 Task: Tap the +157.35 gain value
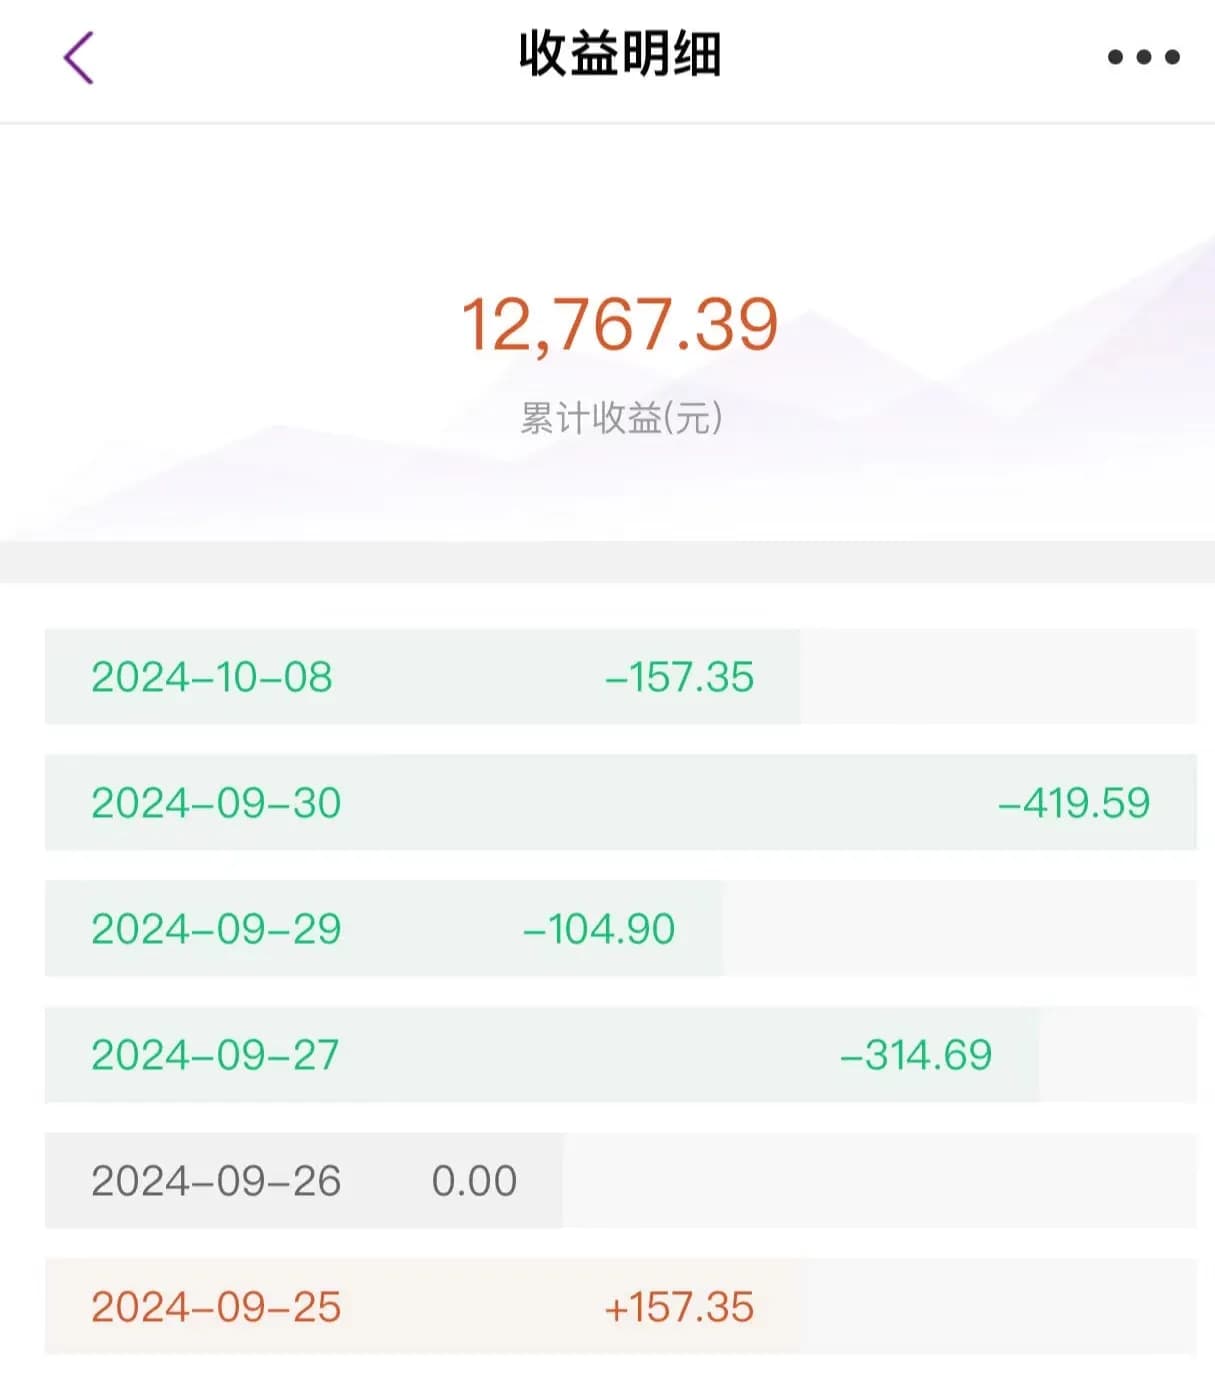click(x=679, y=1307)
